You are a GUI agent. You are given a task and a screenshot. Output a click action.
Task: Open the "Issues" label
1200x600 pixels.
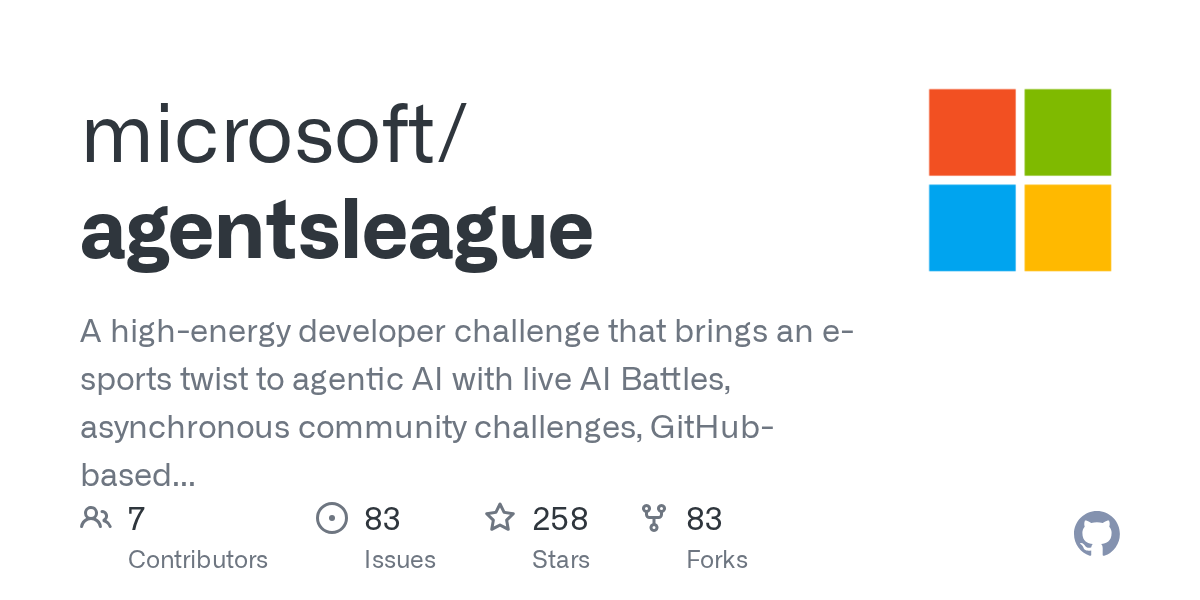coord(400,560)
